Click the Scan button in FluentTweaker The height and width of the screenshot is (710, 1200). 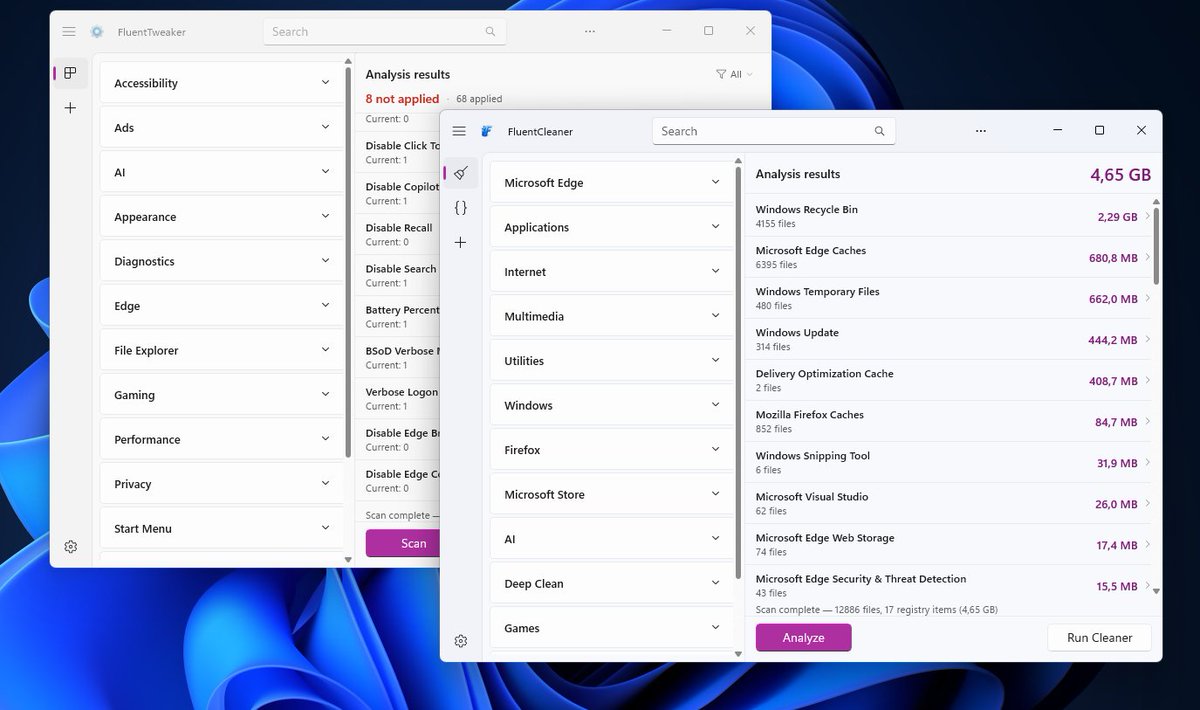pos(404,543)
